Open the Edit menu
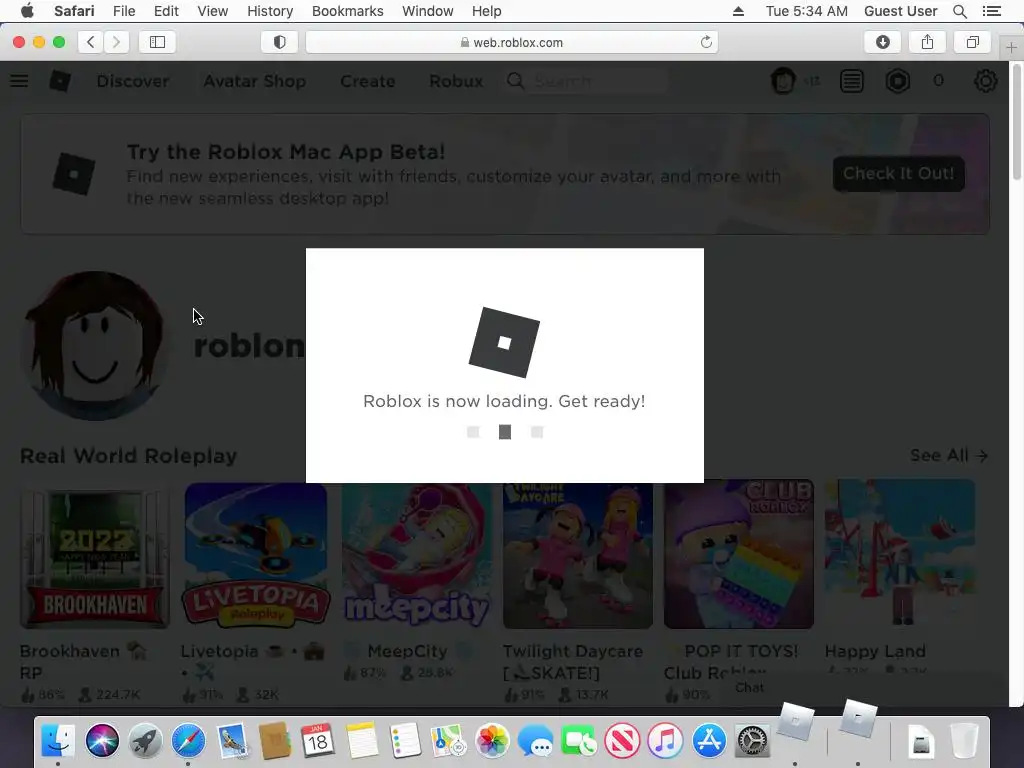1024x768 pixels. coord(166,11)
